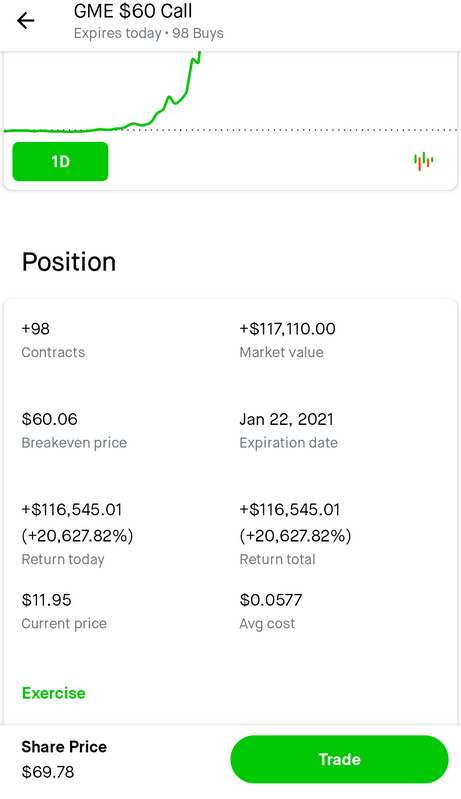Select the +98 Contracts value
Viewport: 461px width, 799px height.
[x=36, y=329]
